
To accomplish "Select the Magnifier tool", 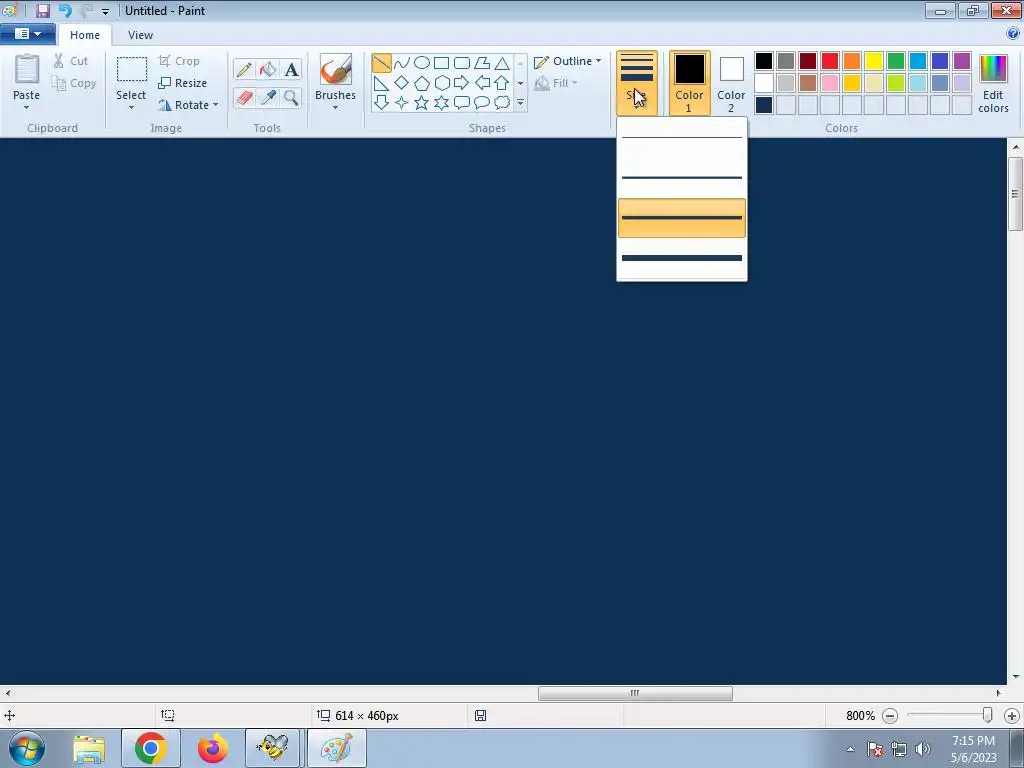I will (291, 97).
